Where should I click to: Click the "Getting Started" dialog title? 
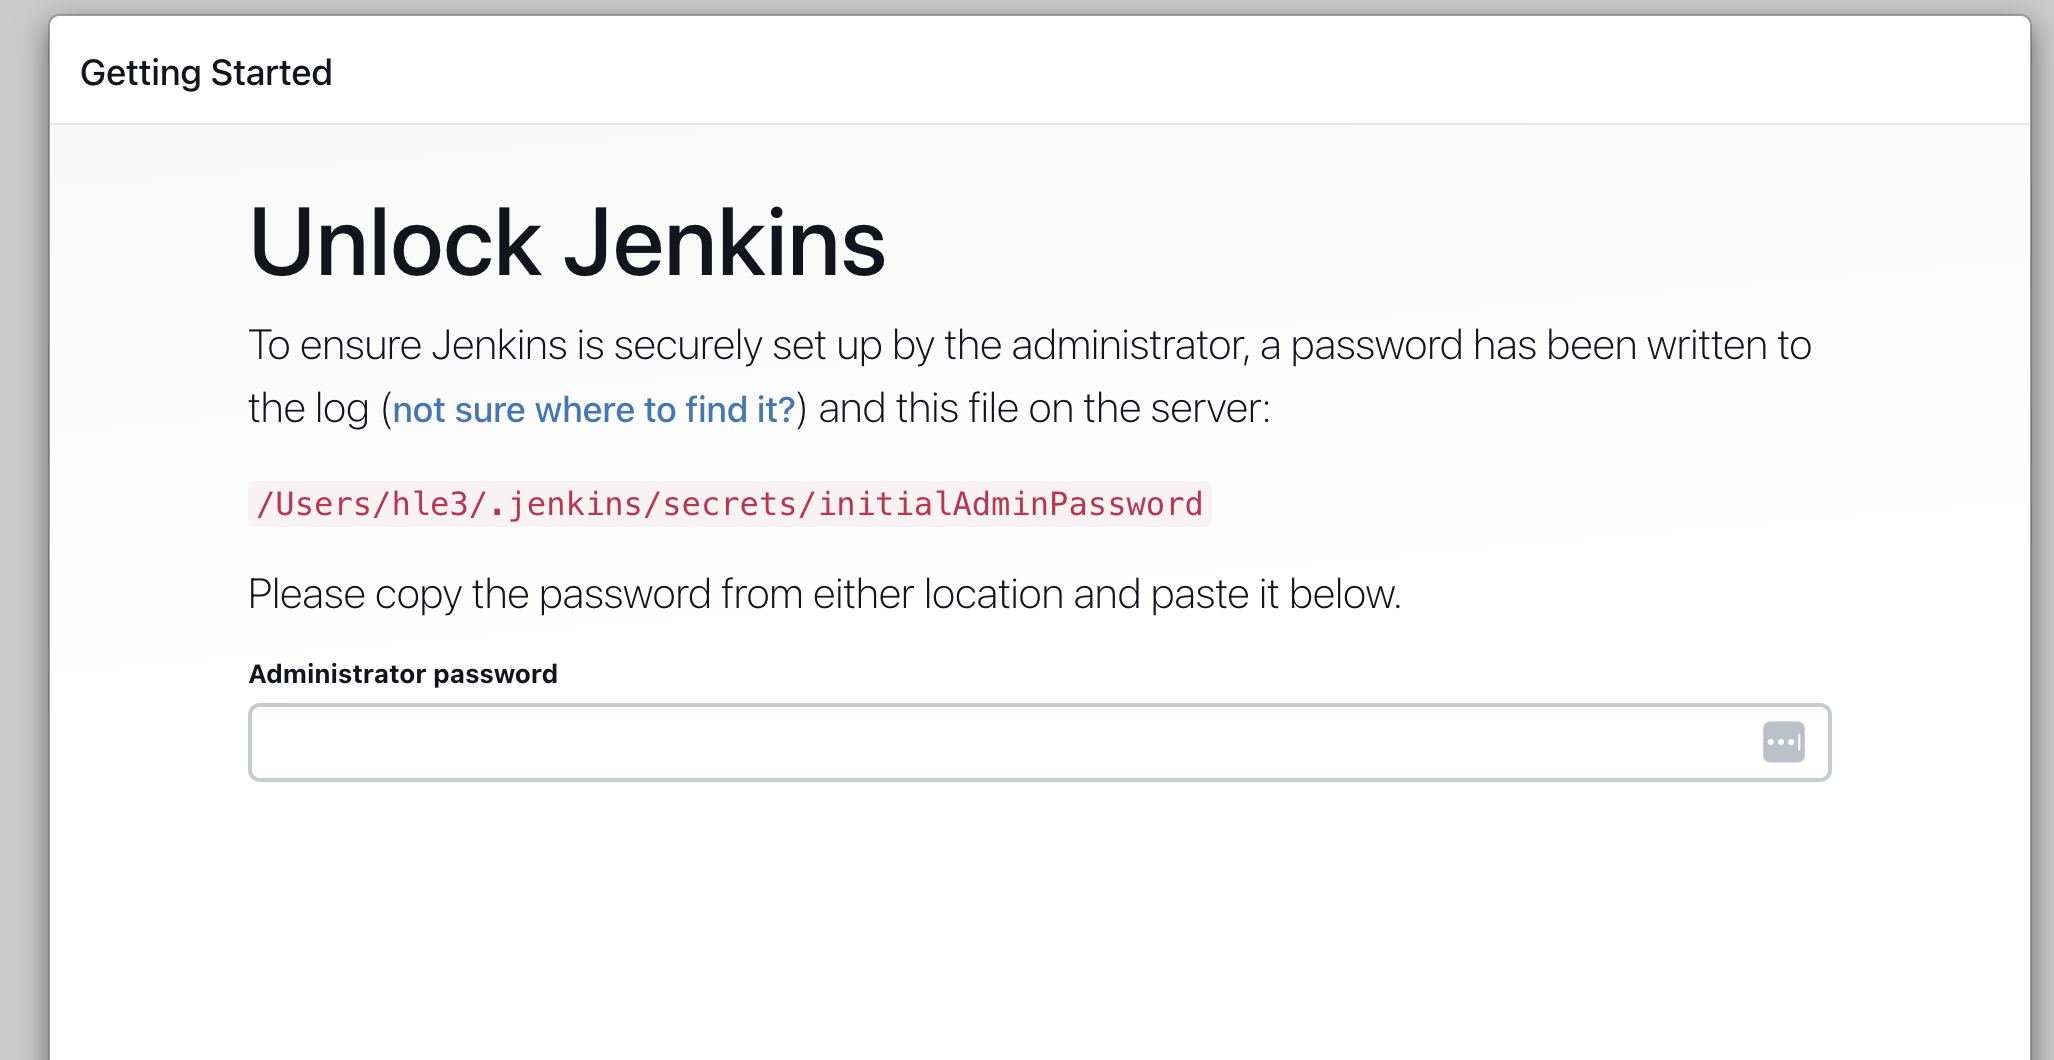pos(206,73)
